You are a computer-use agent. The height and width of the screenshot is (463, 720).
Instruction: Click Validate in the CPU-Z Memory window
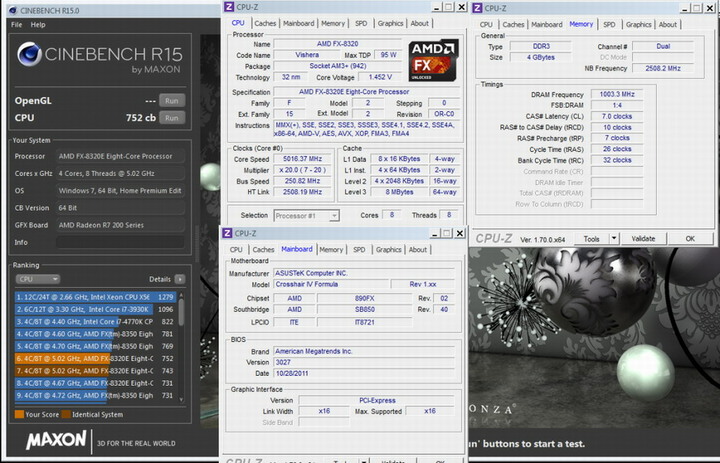point(643,239)
